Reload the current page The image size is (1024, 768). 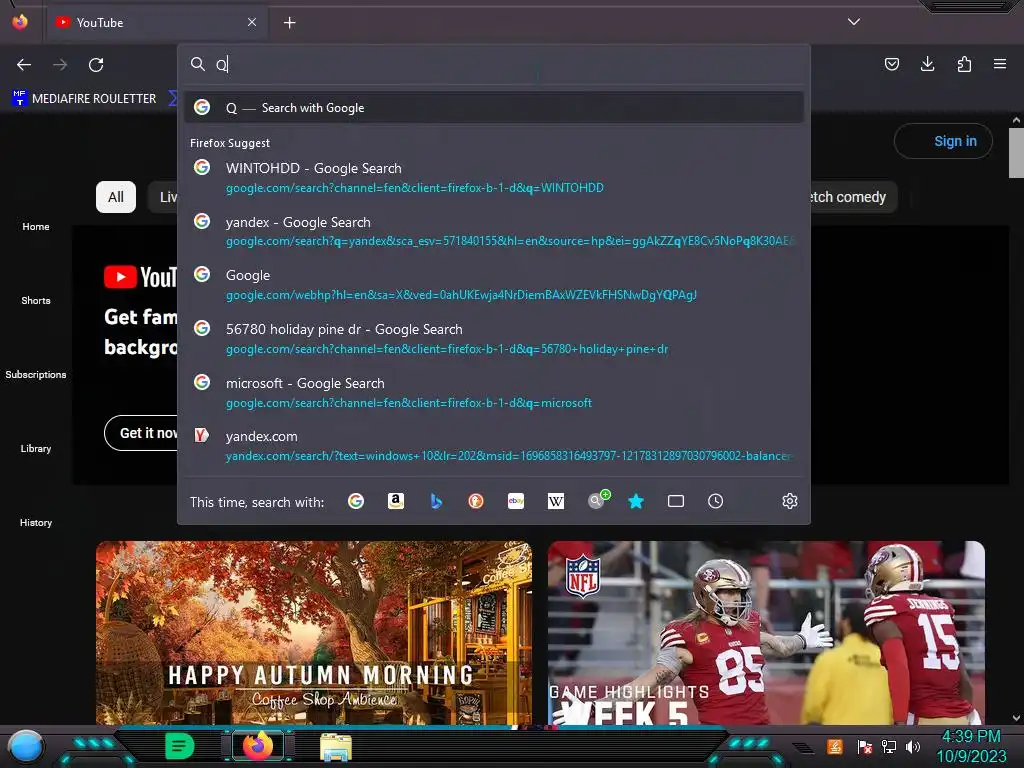coord(96,65)
